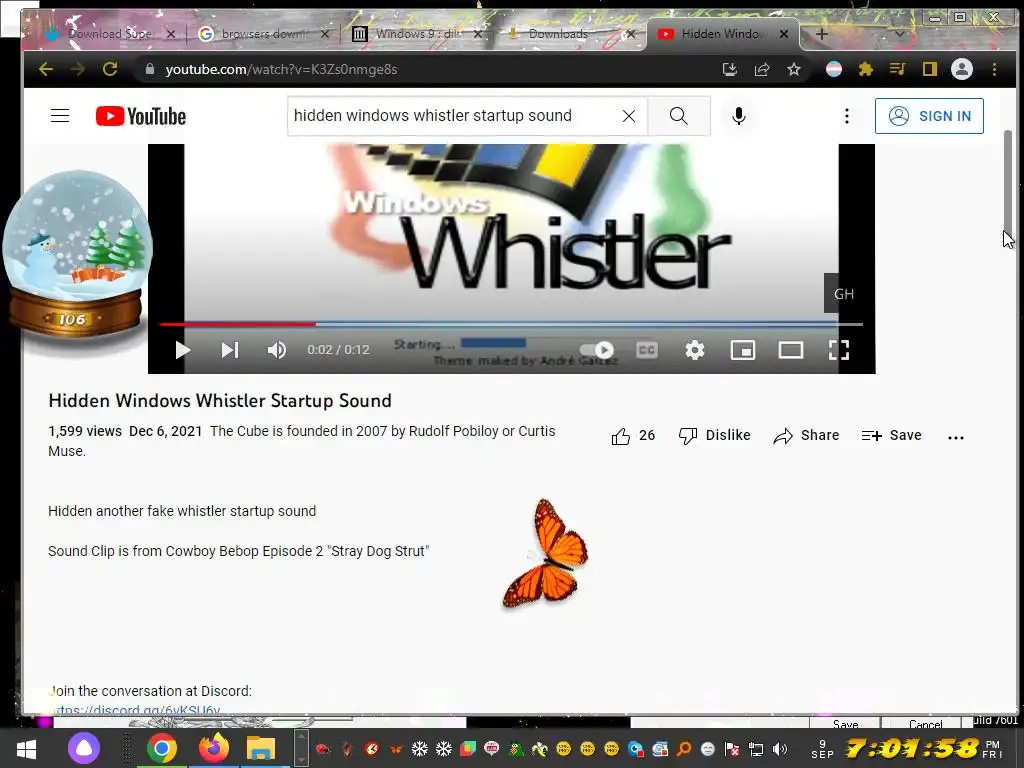
Task: Open video player settings gear
Action: click(695, 350)
